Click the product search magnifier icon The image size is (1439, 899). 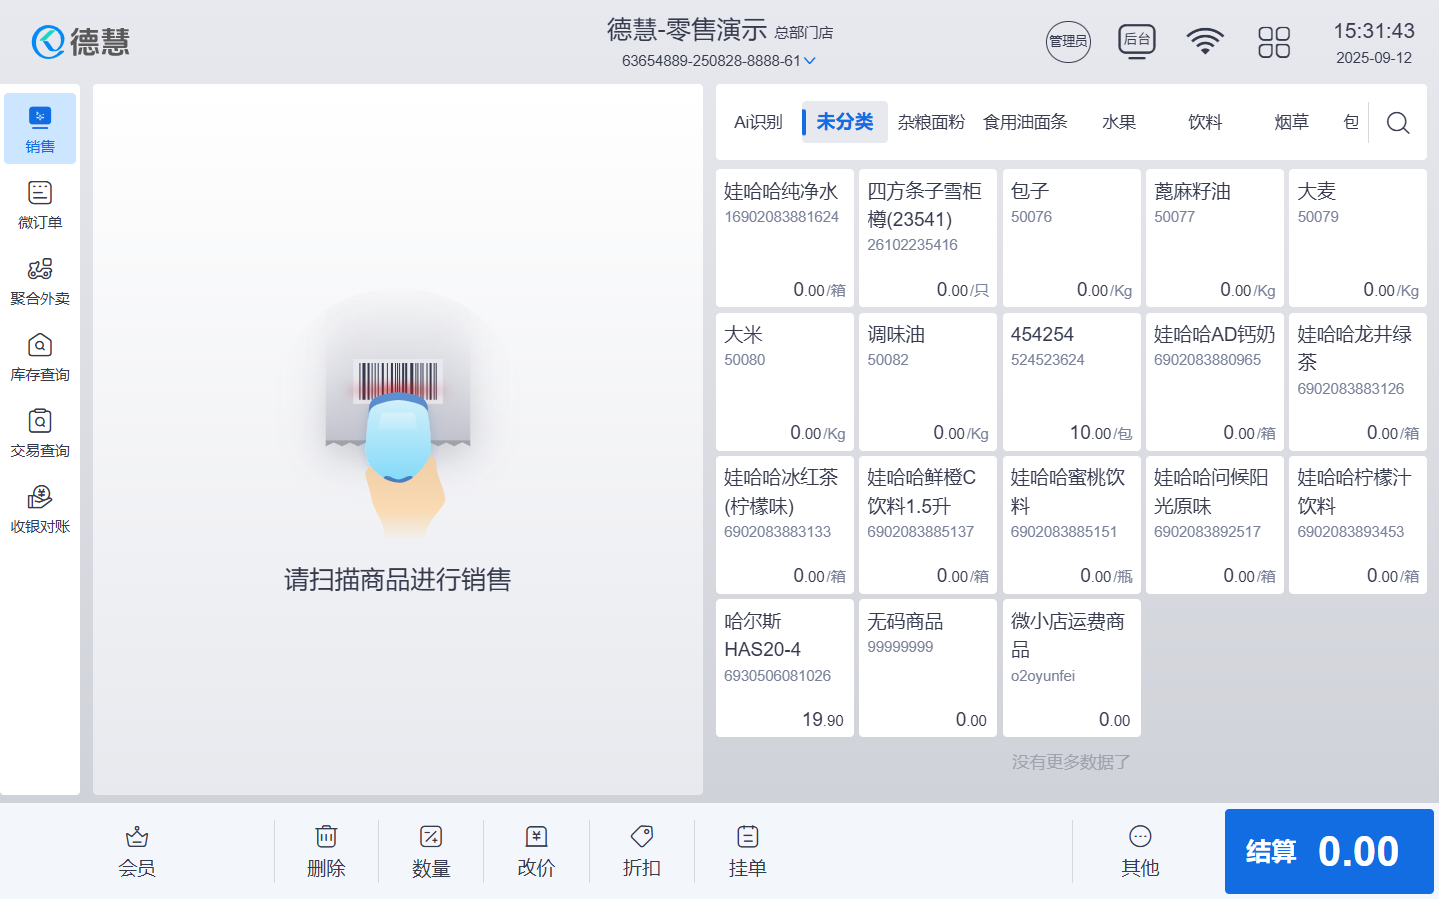click(1398, 122)
